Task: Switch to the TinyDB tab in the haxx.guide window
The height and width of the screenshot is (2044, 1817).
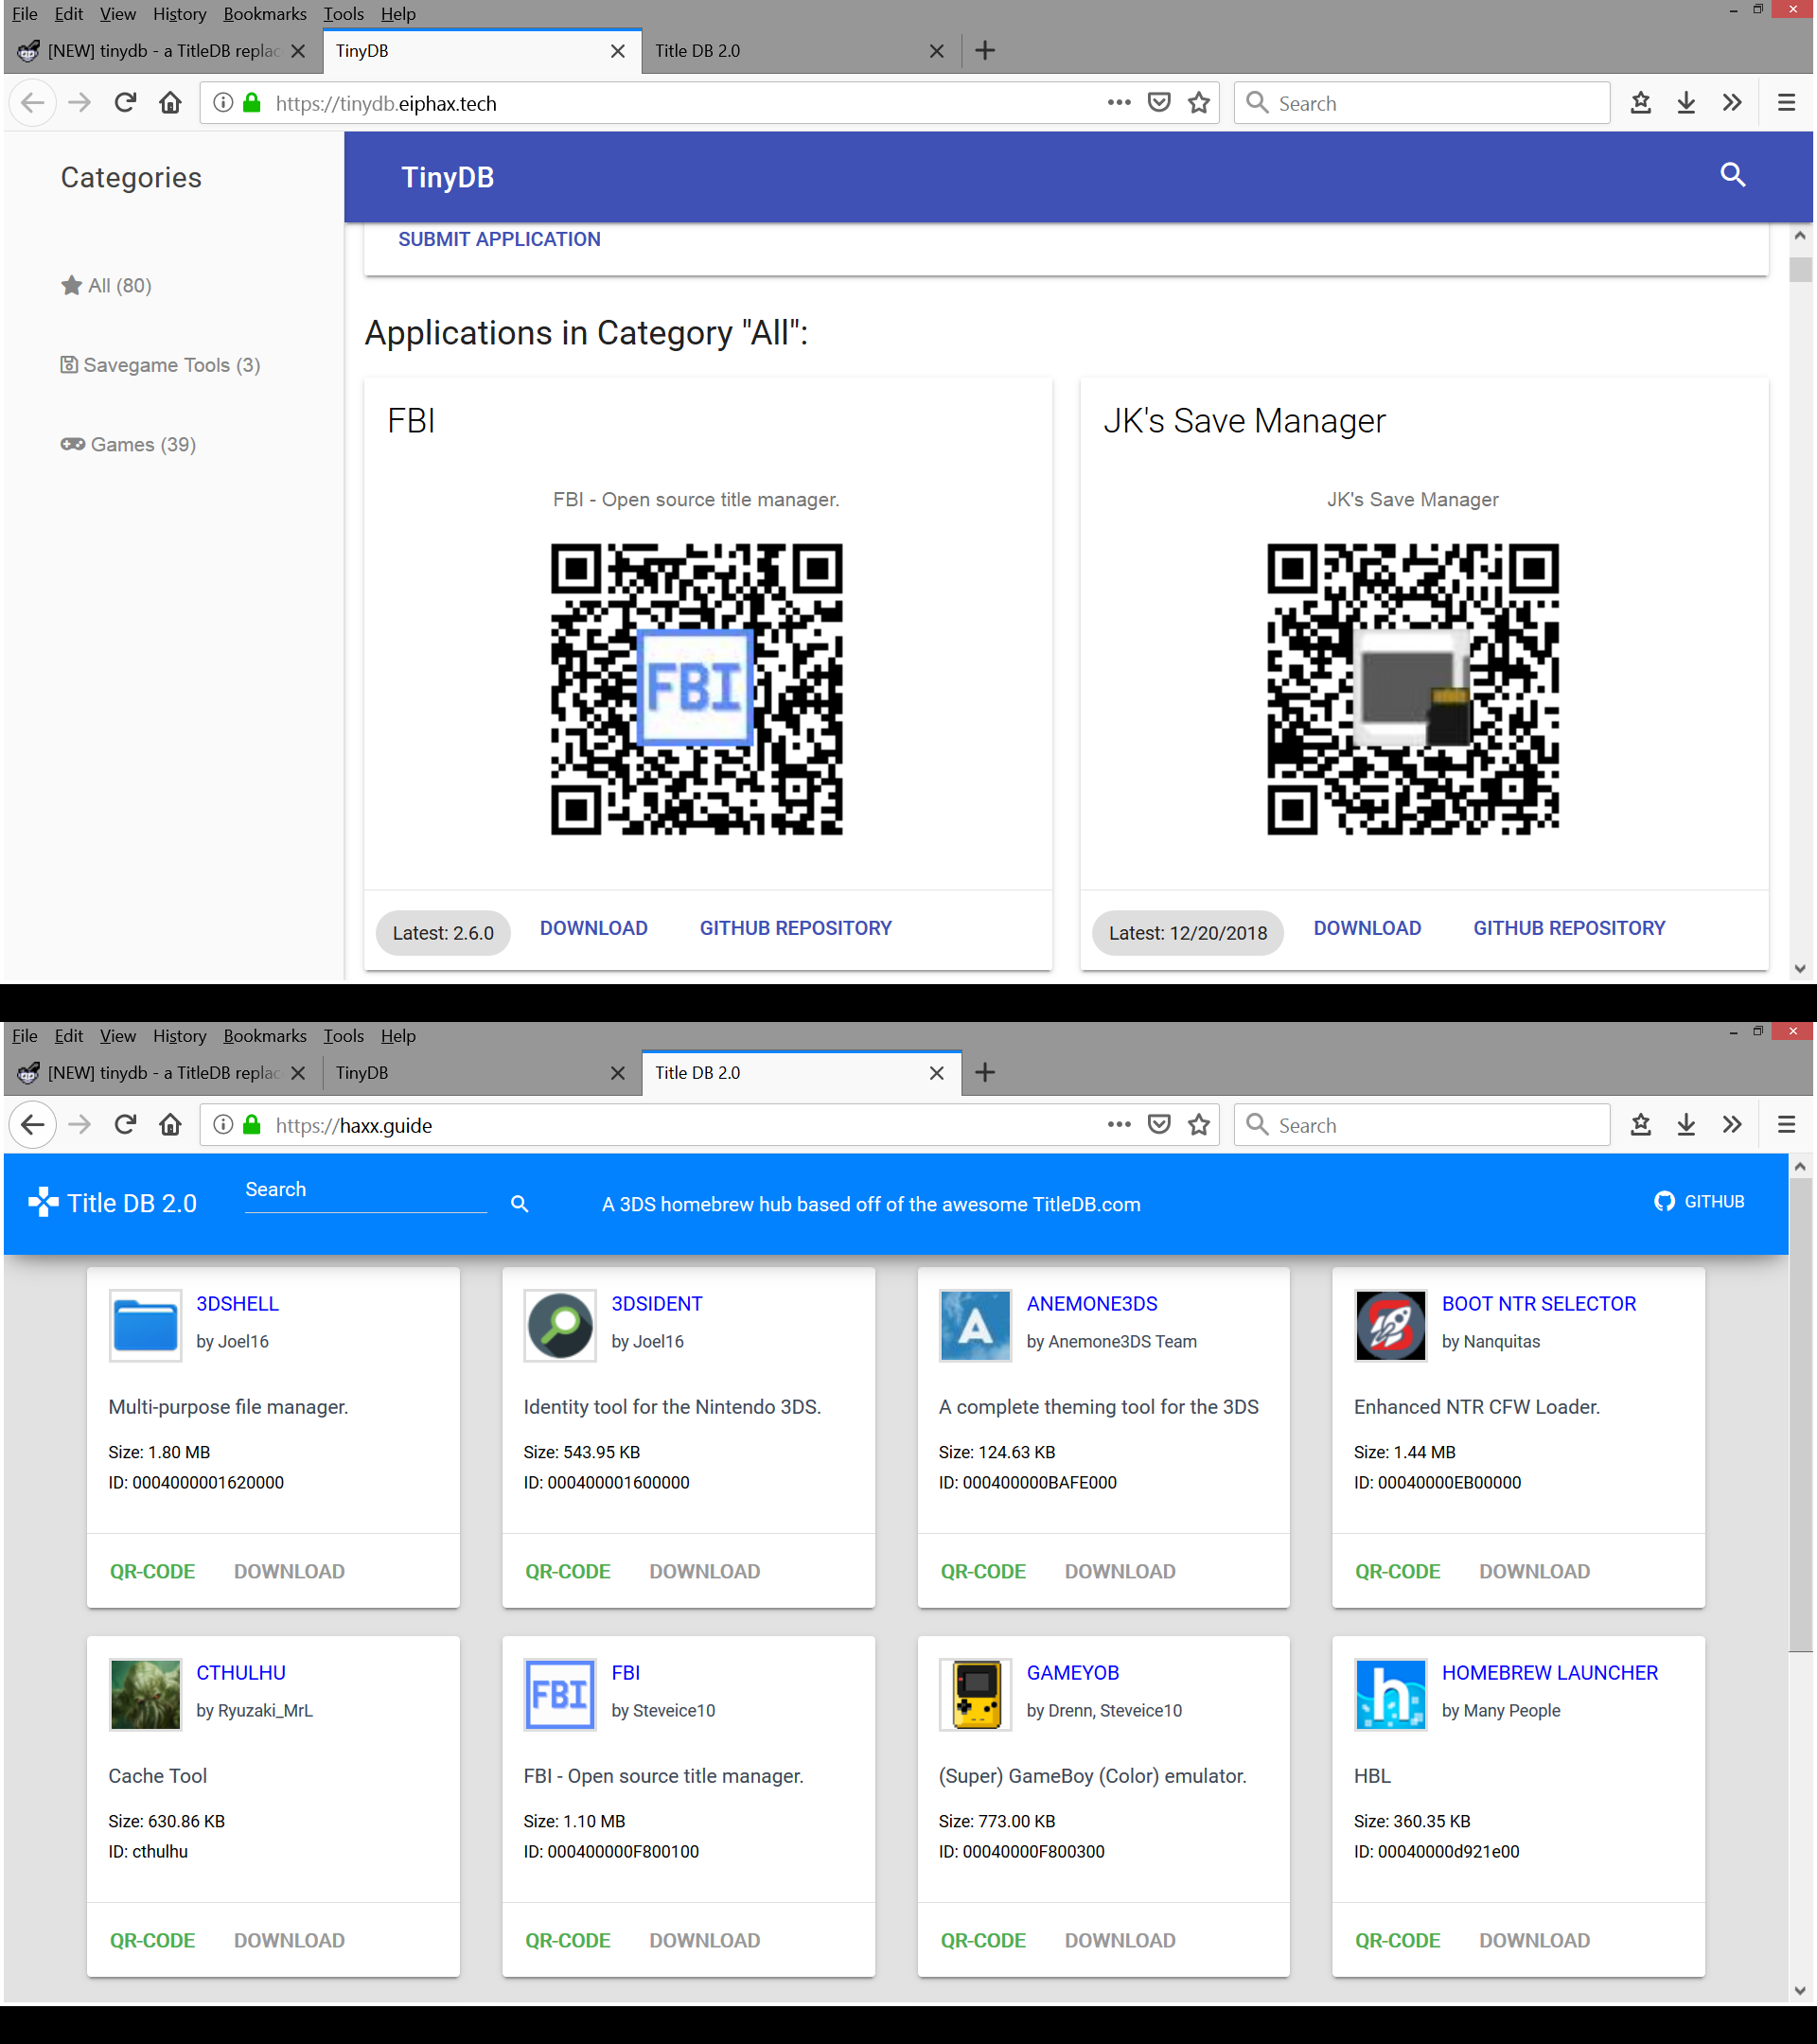Action: click(482, 1073)
